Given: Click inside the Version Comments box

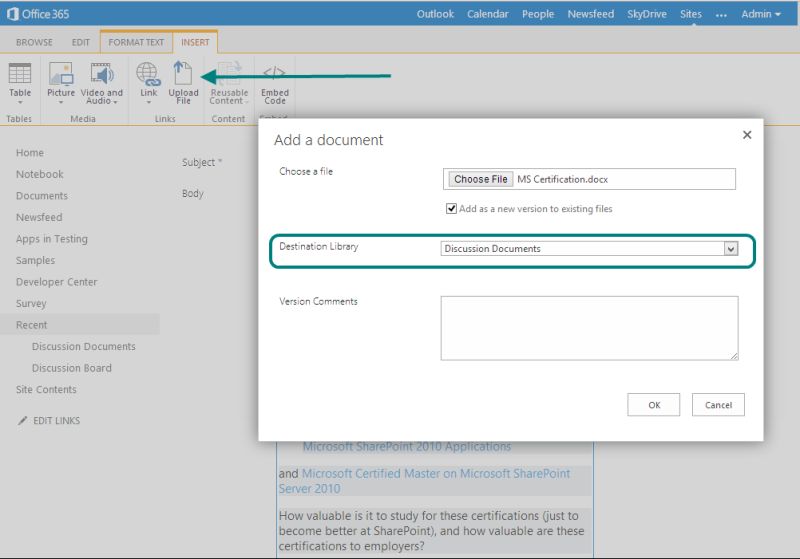Looking at the screenshot, I should 589,328.
